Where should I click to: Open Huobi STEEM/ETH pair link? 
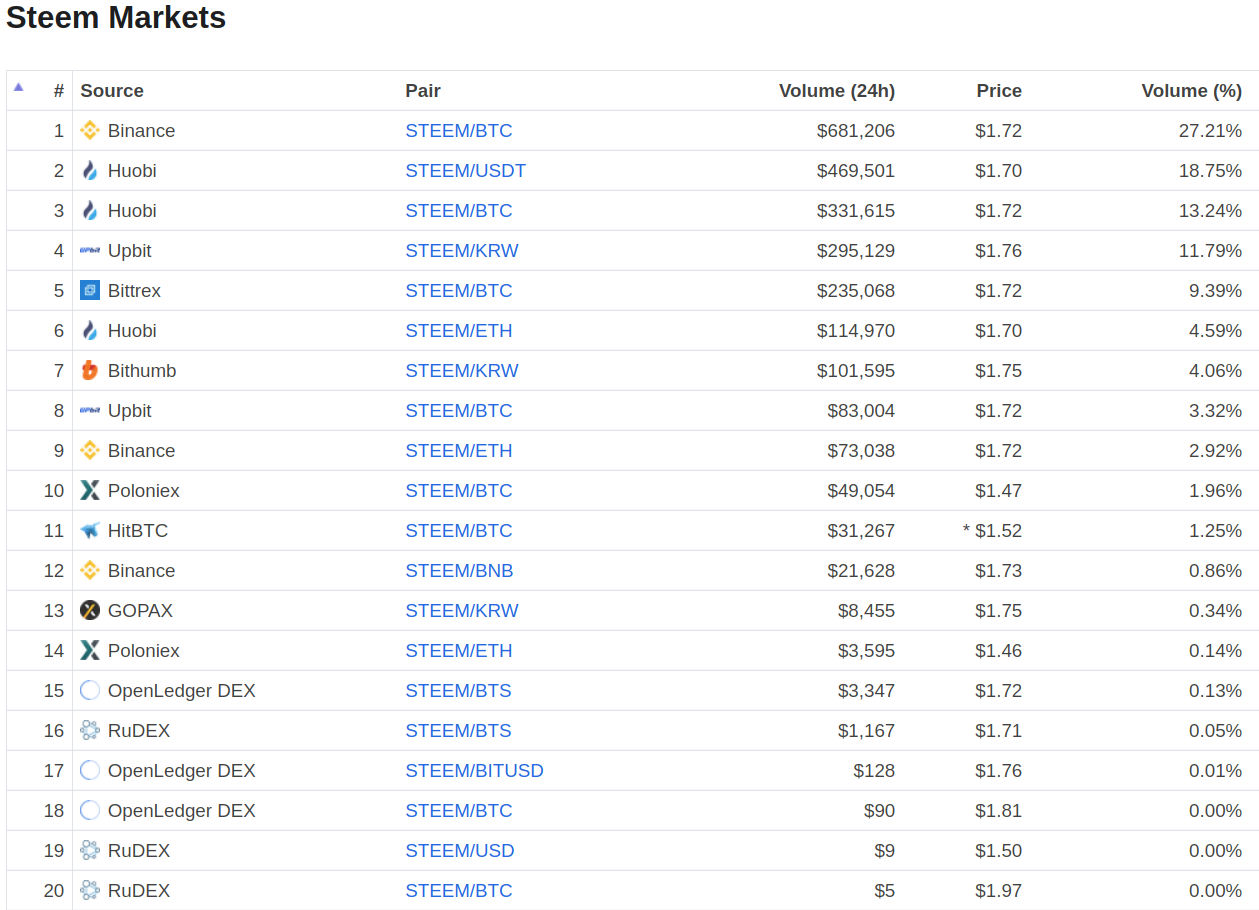(459, 330)
